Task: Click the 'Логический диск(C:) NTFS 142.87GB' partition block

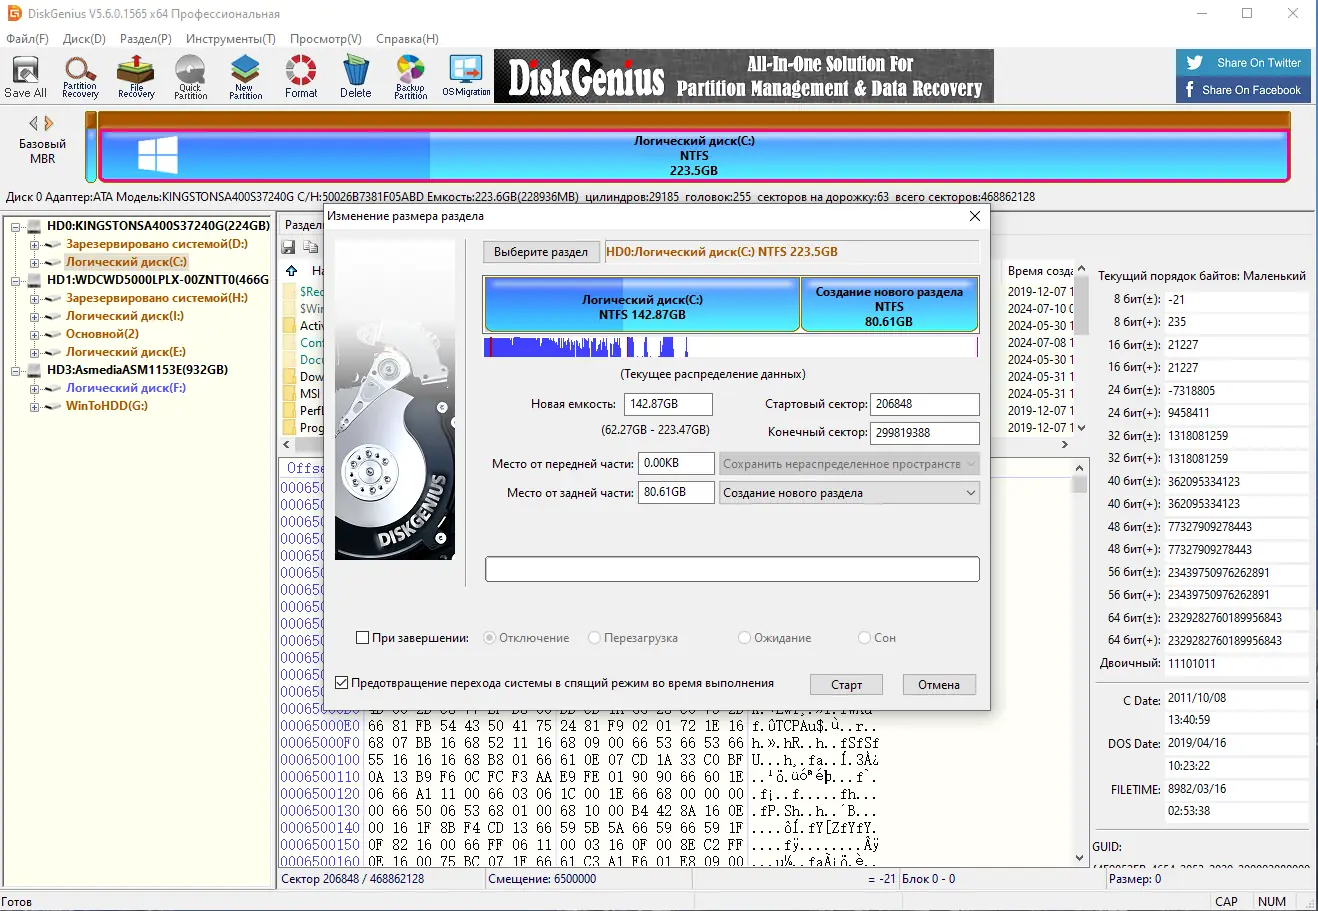Action: click(642, 305)
